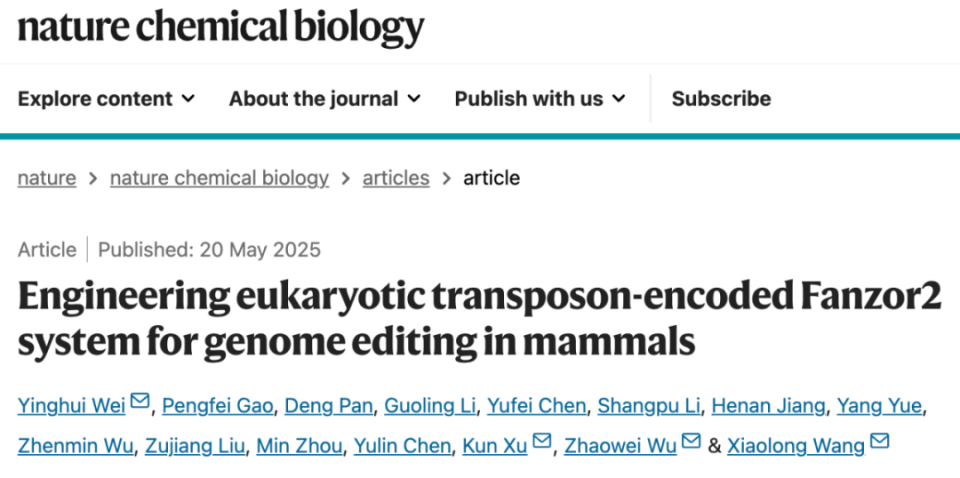Open the nature chemical biology breadcrumb link
Viewport: 960px width, 478px height.
pos(219,178)
